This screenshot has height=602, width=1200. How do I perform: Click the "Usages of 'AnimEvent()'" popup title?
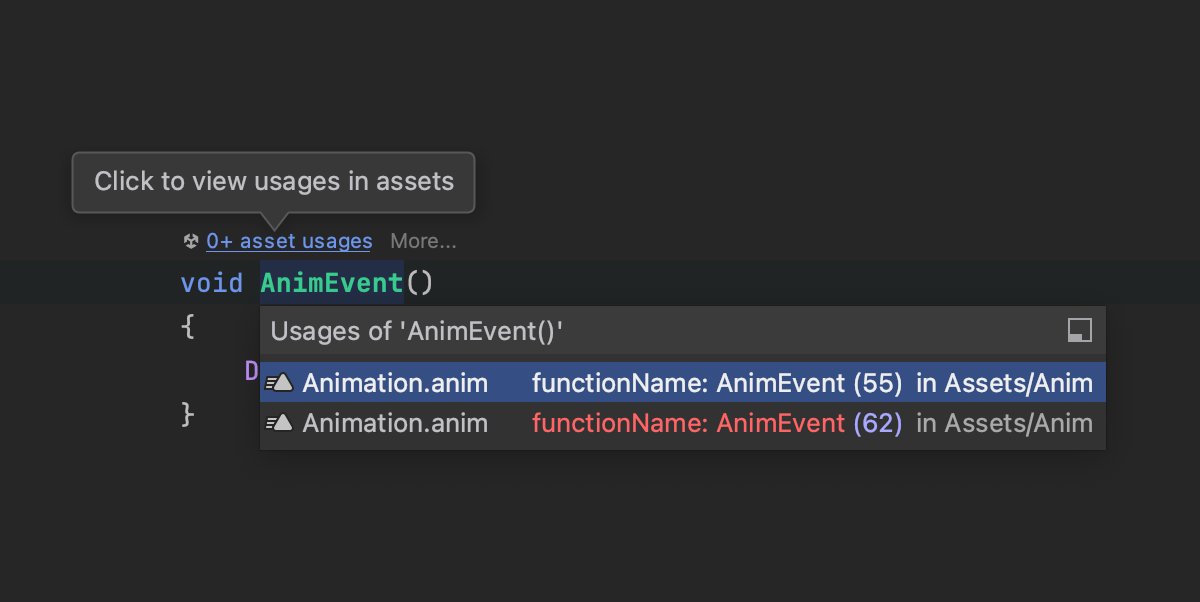coord(418,331)
